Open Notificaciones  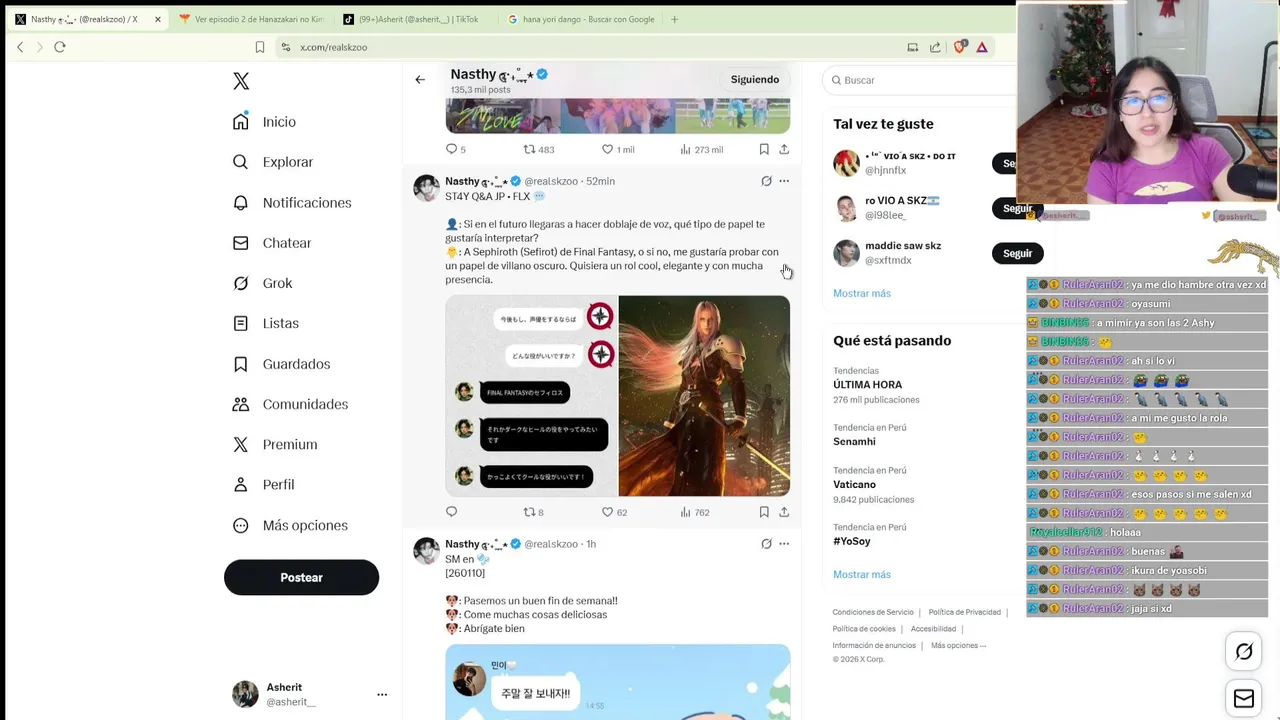pos(292,203)
